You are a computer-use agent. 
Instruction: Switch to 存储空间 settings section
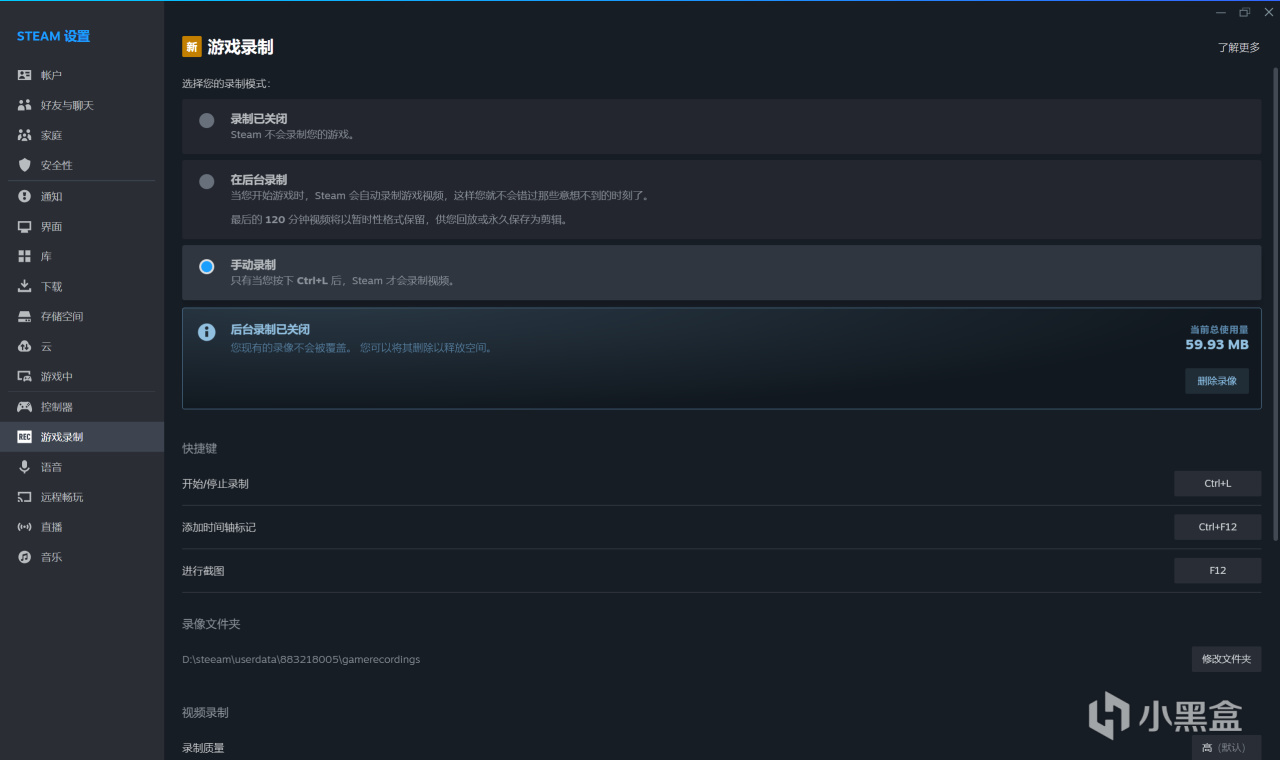pyautogui.click(x=82, y=316)
